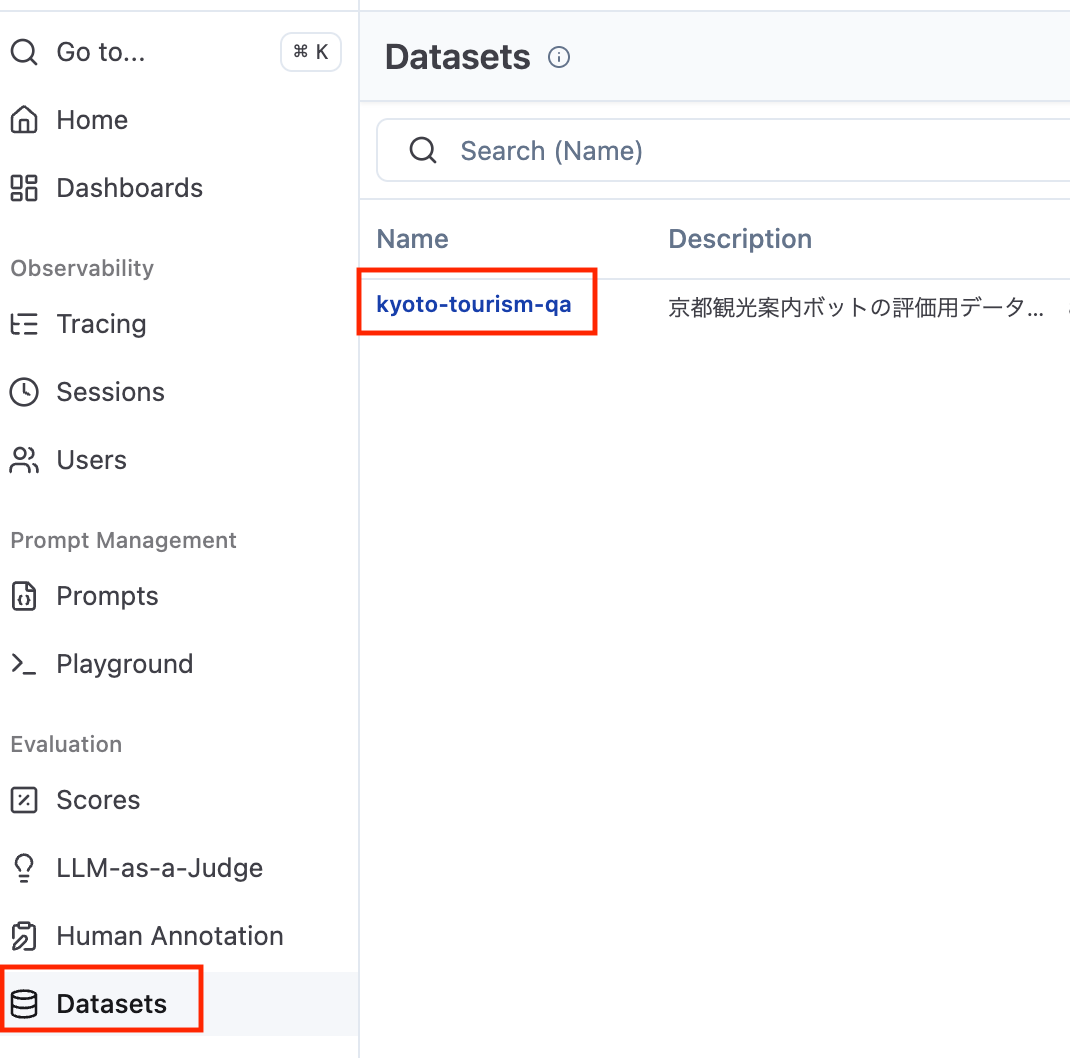Click the keyboard shortcut badge ⌘K
Viewport: 1070px width, 1058px height.
[310, 52]
